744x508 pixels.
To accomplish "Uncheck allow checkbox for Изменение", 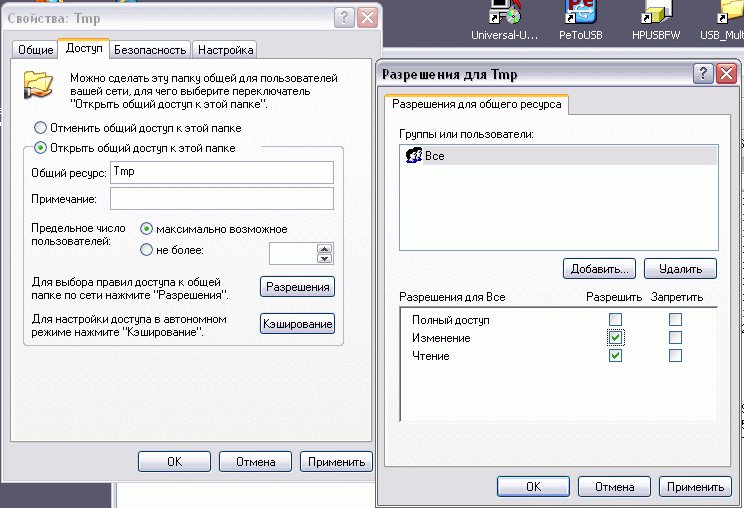I will coord(616,338).
